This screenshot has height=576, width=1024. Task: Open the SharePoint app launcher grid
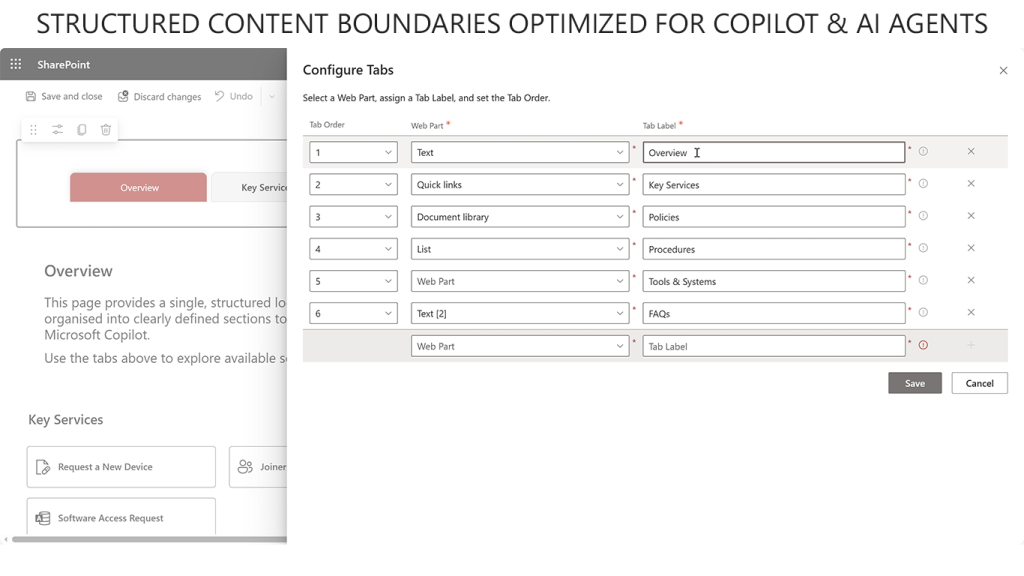click(15, 64)
